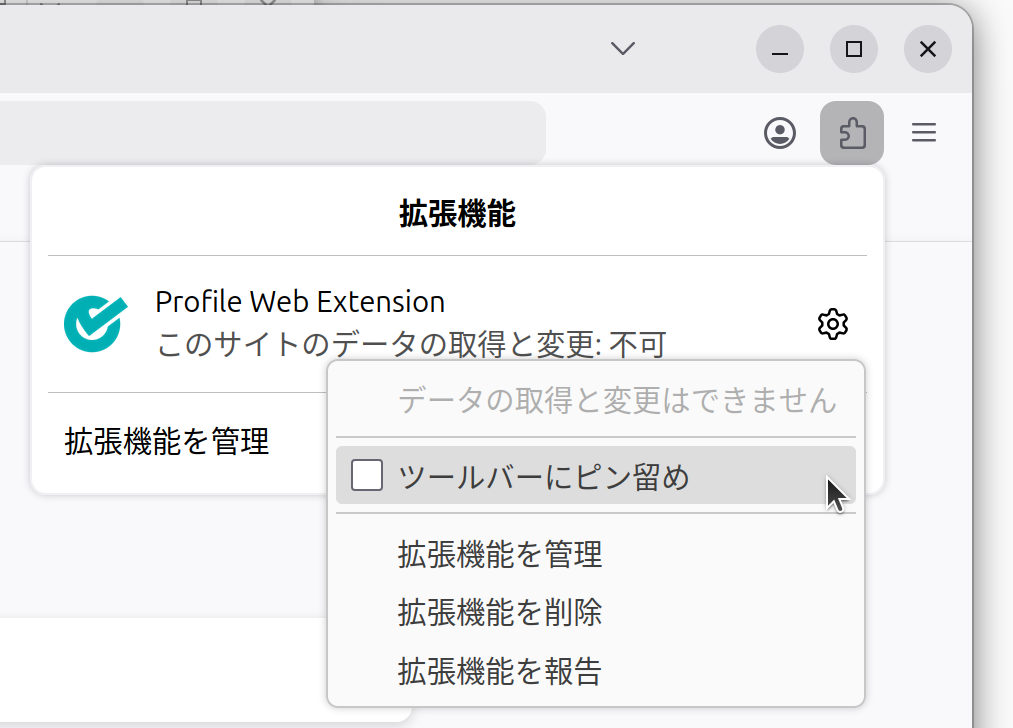
Task: Focus the address bar field
Action: pos(270,132)
